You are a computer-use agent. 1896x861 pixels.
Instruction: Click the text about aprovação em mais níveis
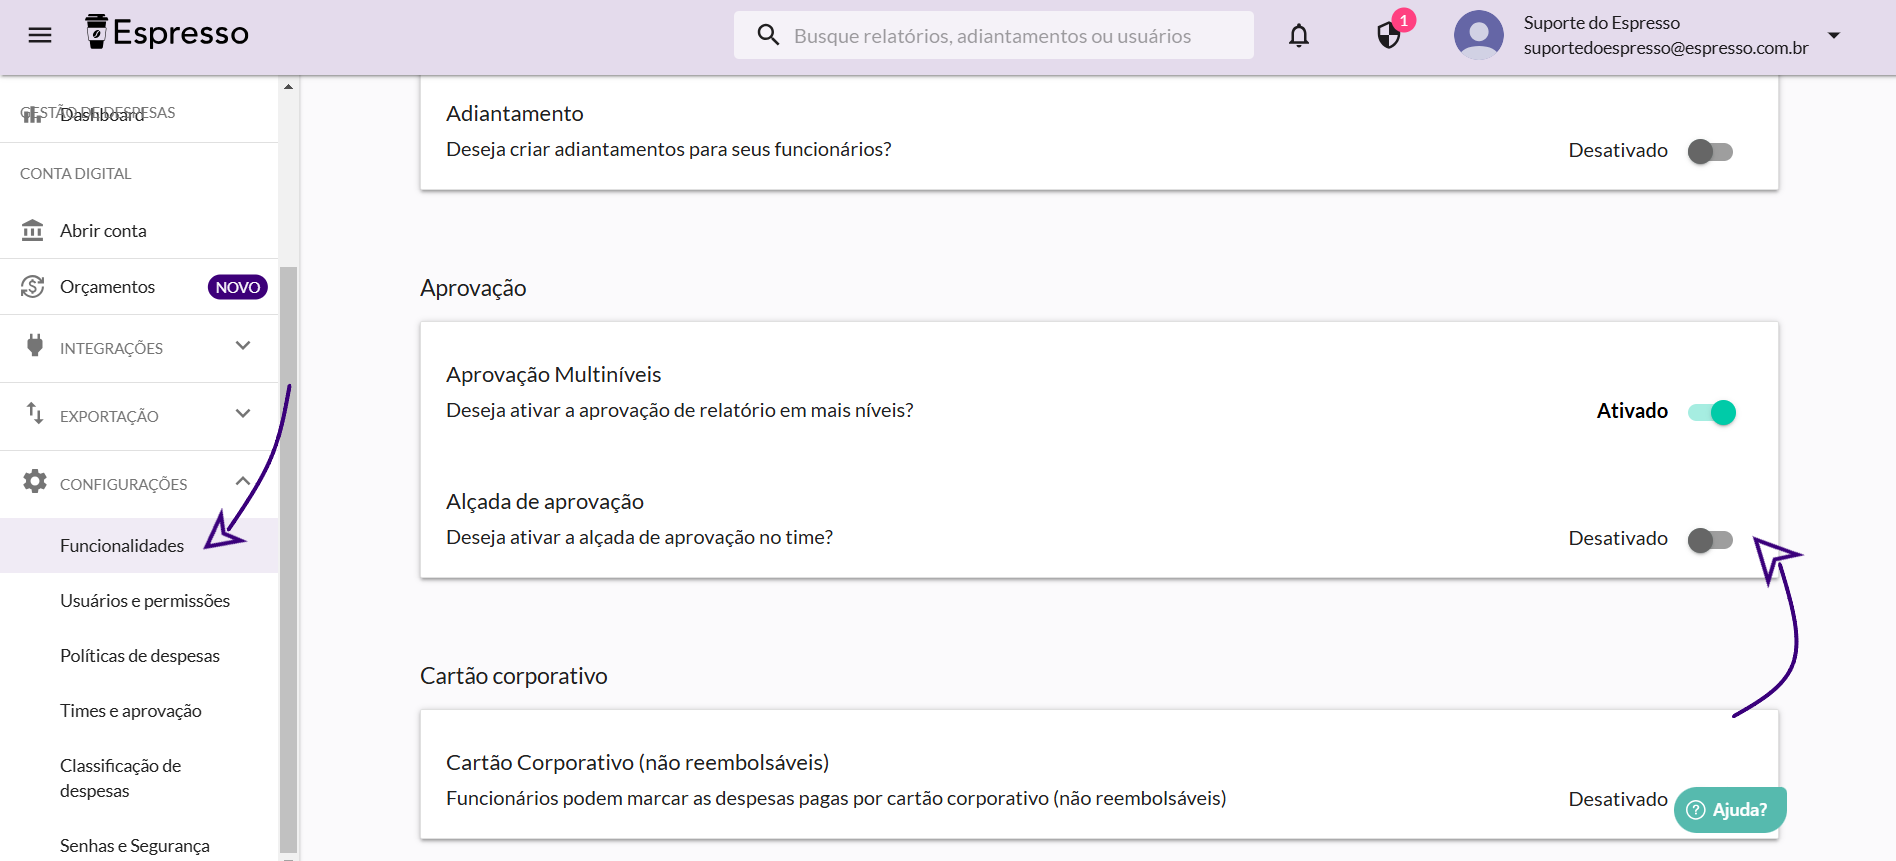[x=679, y=410]
